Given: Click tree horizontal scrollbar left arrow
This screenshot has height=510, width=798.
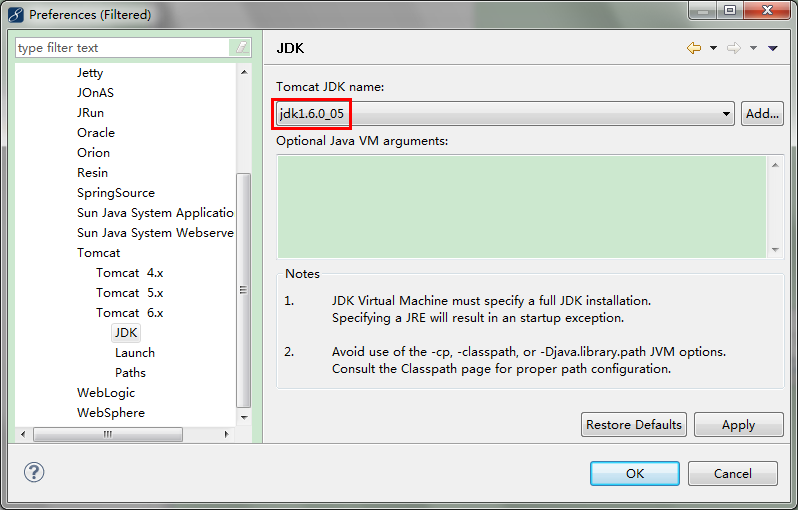Looking at the screenshot, I should click(23, 434).
